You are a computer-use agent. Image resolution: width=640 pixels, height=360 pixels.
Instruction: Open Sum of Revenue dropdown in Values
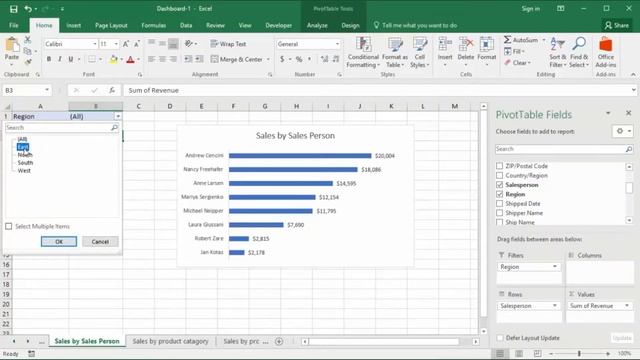[627, 306]
